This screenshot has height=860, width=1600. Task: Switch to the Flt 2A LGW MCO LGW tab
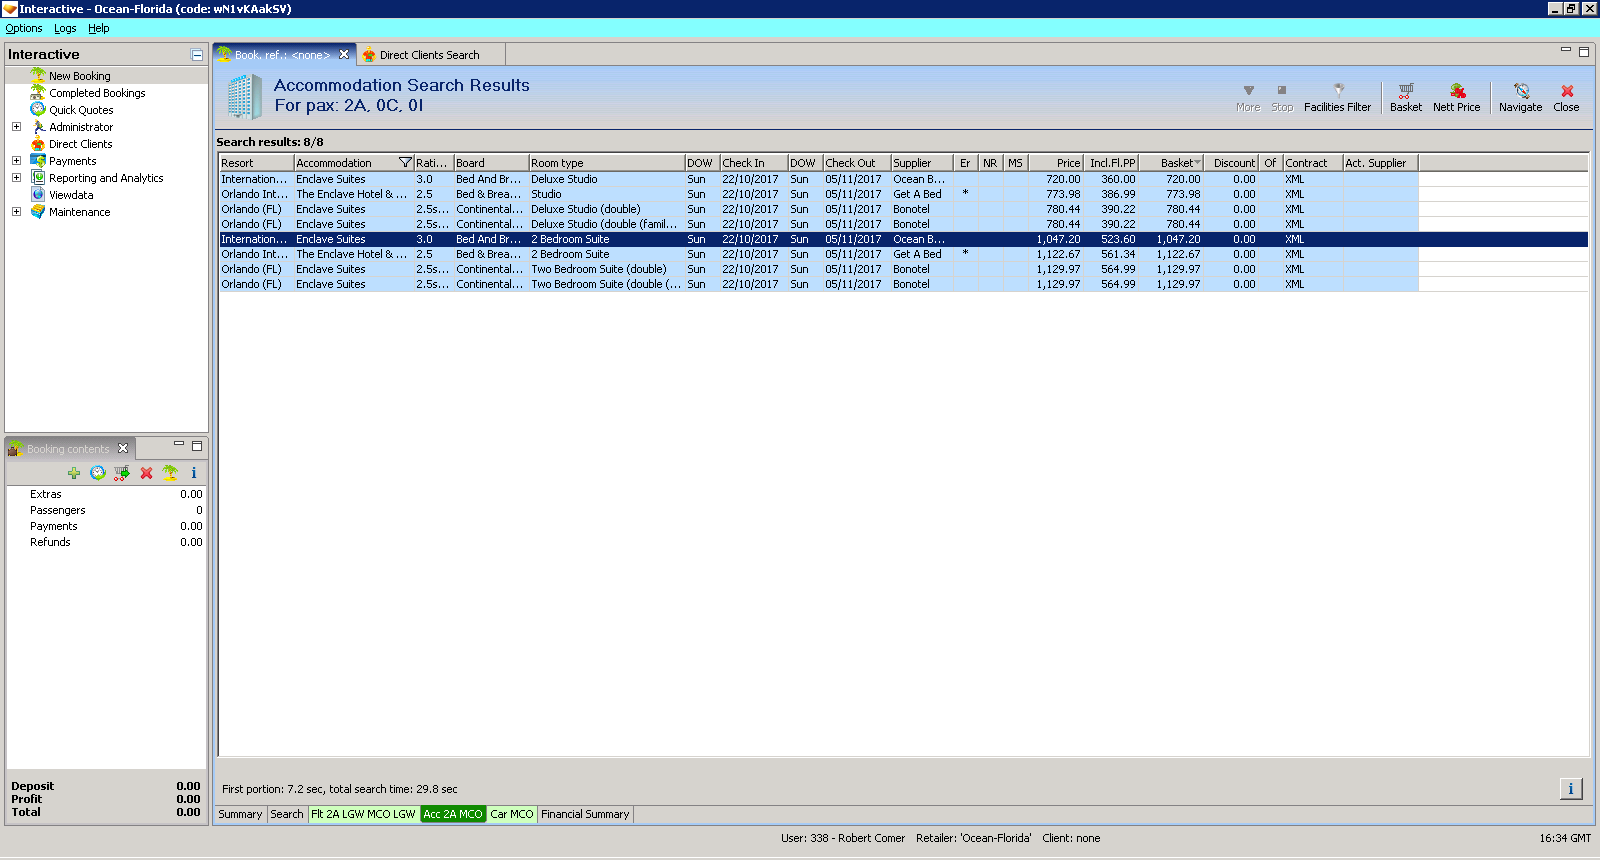[363, 814]
